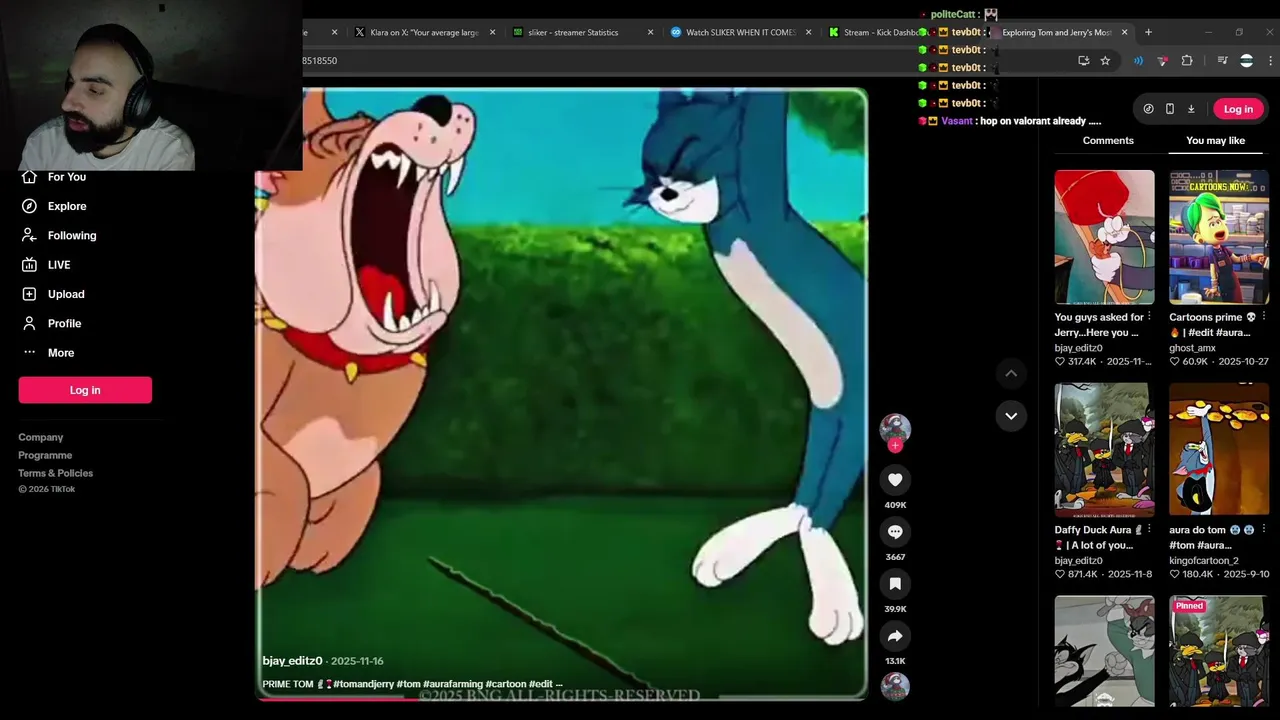Bookmark the video with the favorites icon
The width and height of the screenshot is (1280, 720).
895,584
